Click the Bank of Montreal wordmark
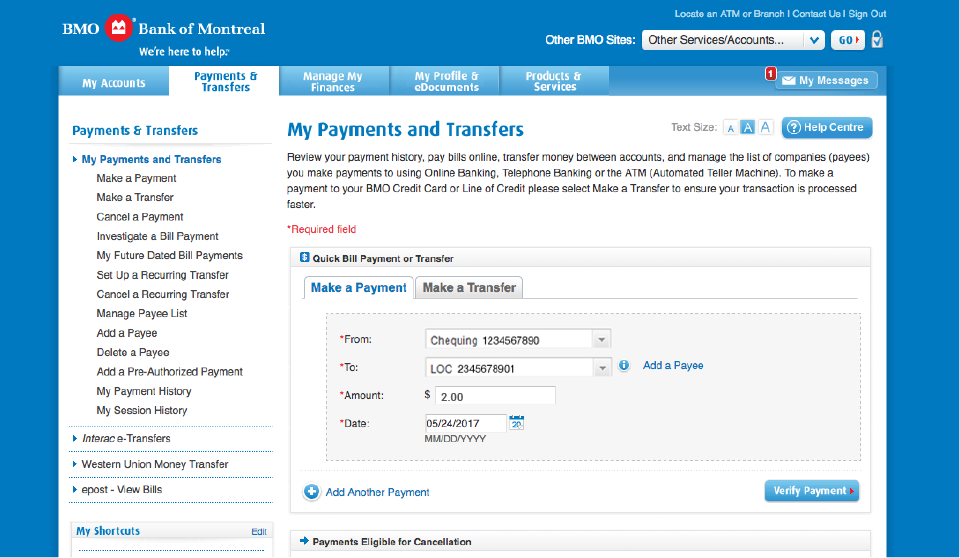Image resolution: width=960 pixels, height=558 pixels. (201, 29)
